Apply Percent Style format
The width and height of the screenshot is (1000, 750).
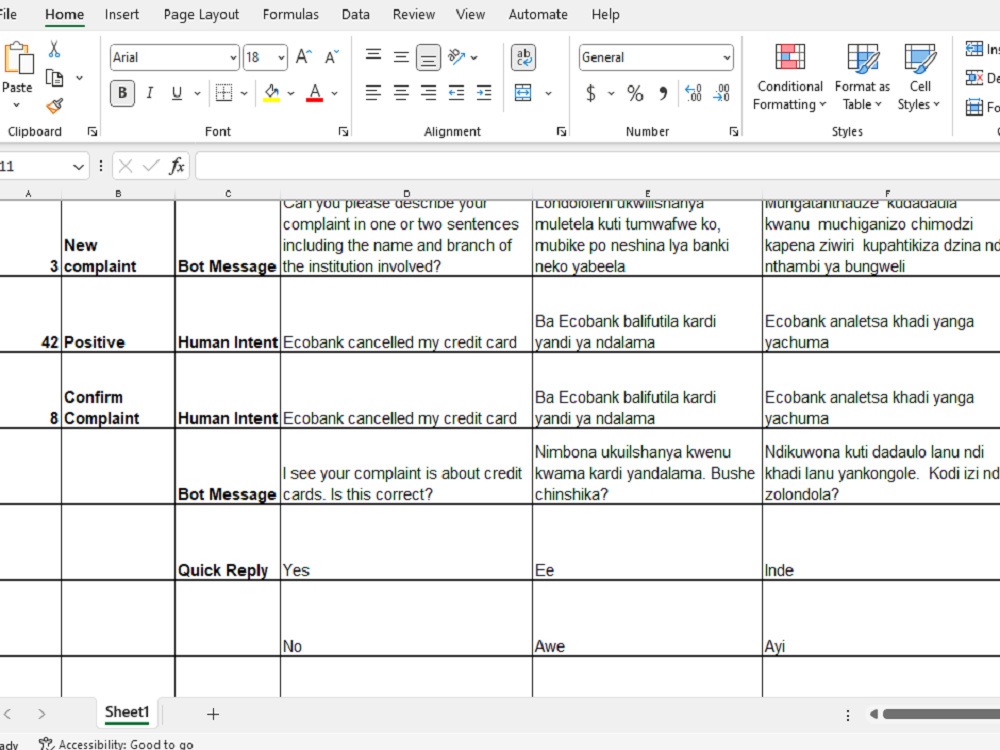635,93
